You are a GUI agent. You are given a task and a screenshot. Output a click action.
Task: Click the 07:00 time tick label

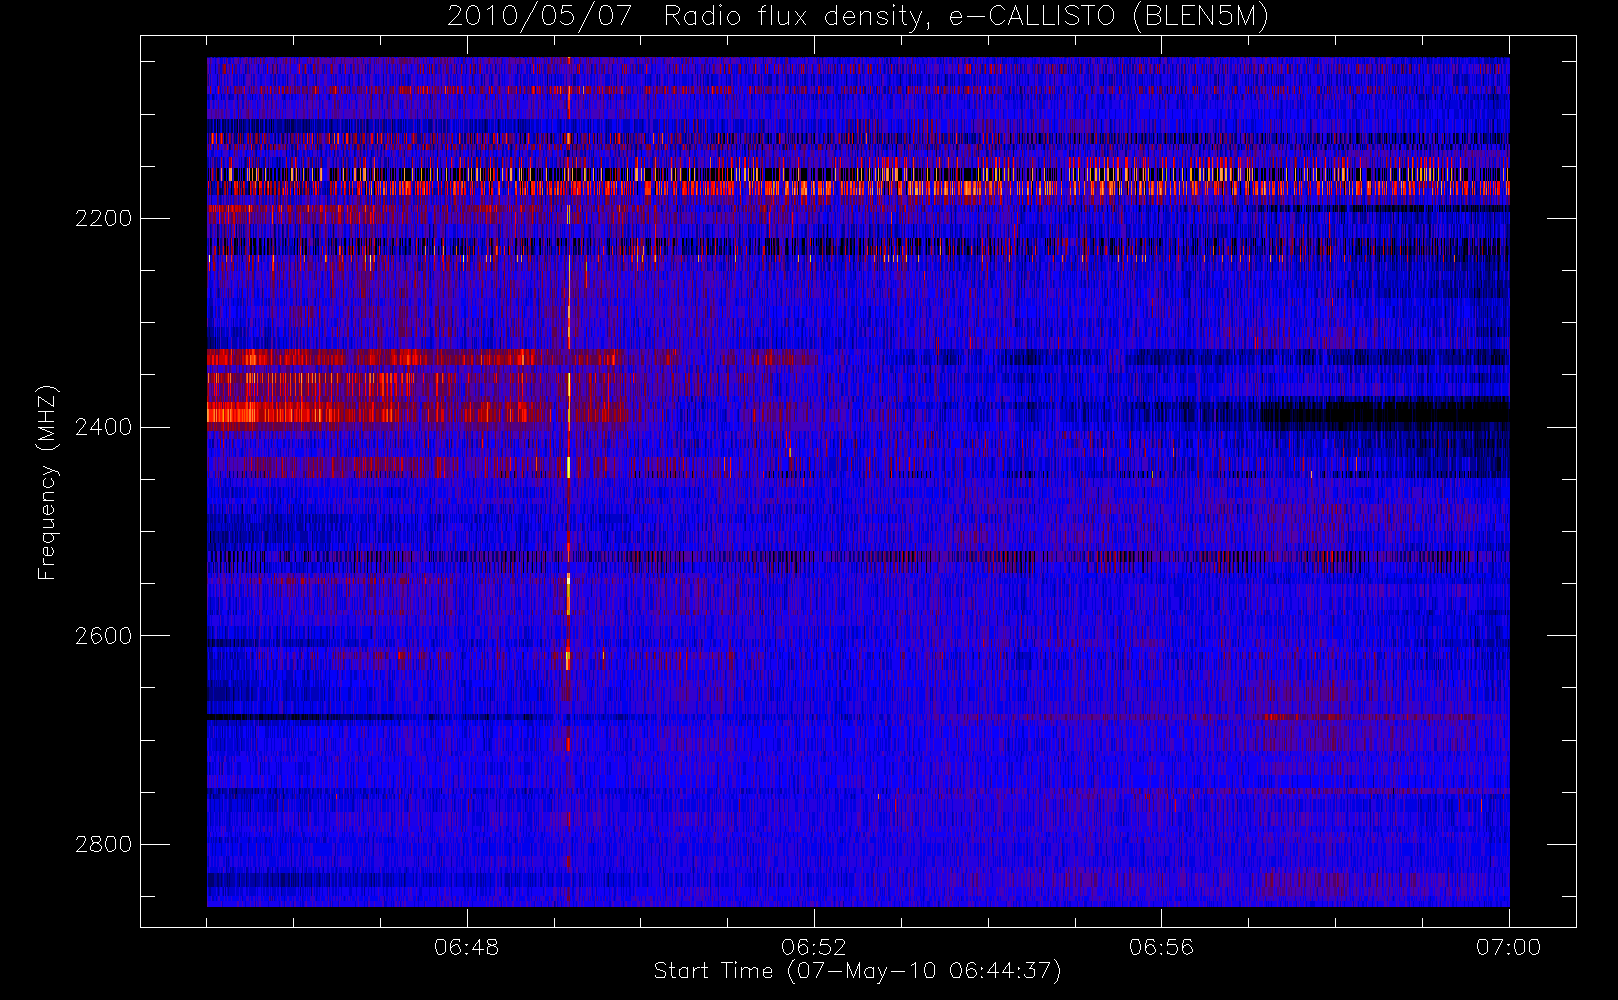click(x=1508, y=946)
